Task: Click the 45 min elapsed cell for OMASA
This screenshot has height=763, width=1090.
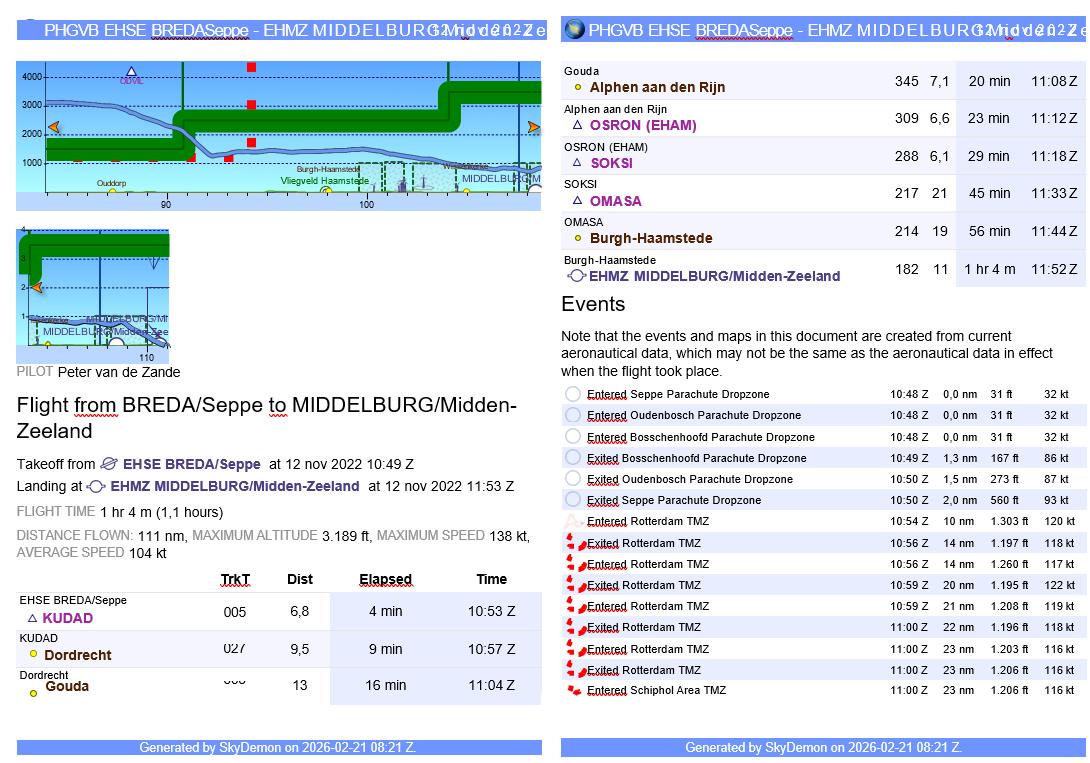Action: click(x=989, y=193)
